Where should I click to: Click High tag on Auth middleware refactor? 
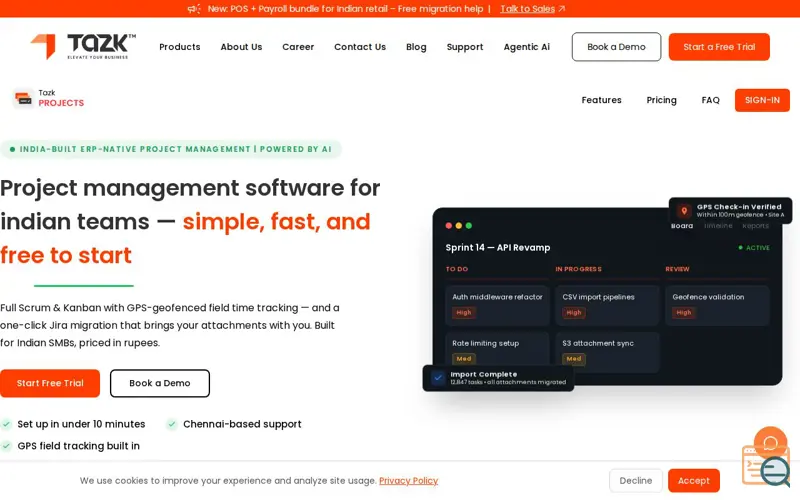pyautogui.click(x=464, y=312)
